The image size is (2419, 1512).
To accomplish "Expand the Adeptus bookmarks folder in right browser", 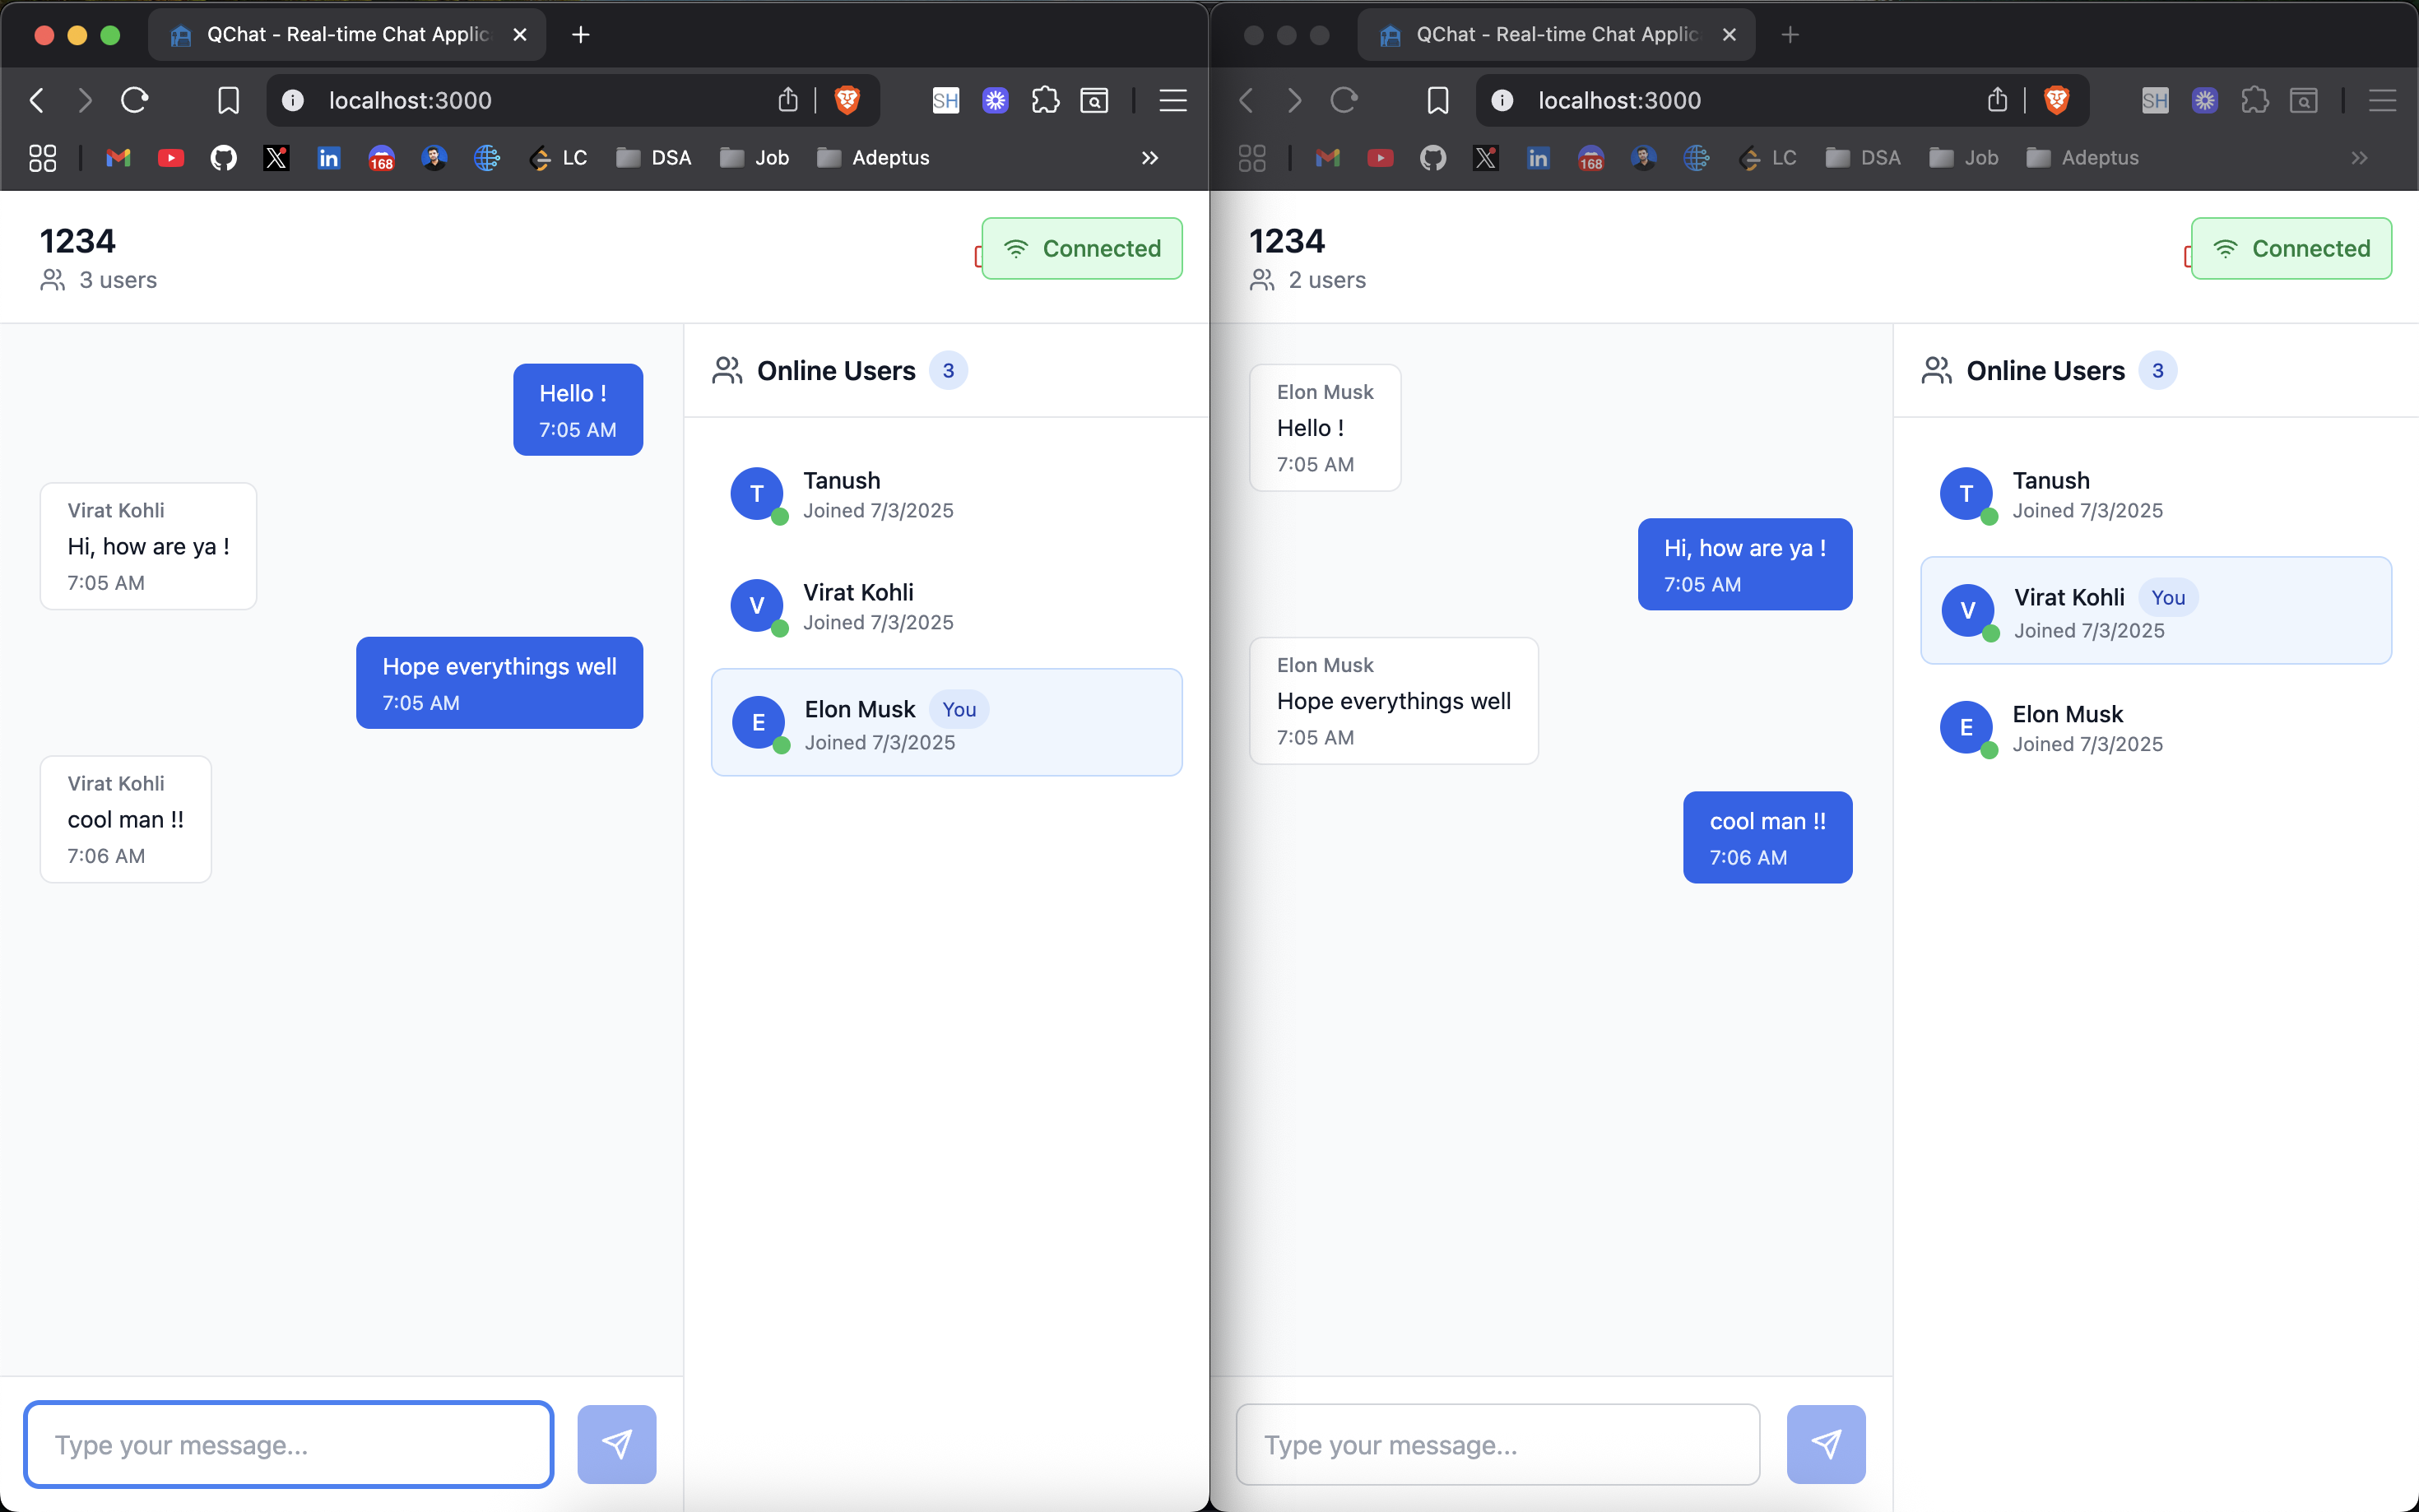I will coord(2082,158).
